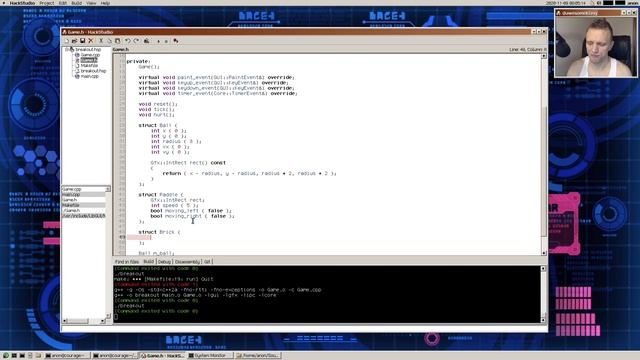Click the webcam overlay window
The width and height of the screenshot is (640, 360).
pyautogui.click(x=596, y=43)
